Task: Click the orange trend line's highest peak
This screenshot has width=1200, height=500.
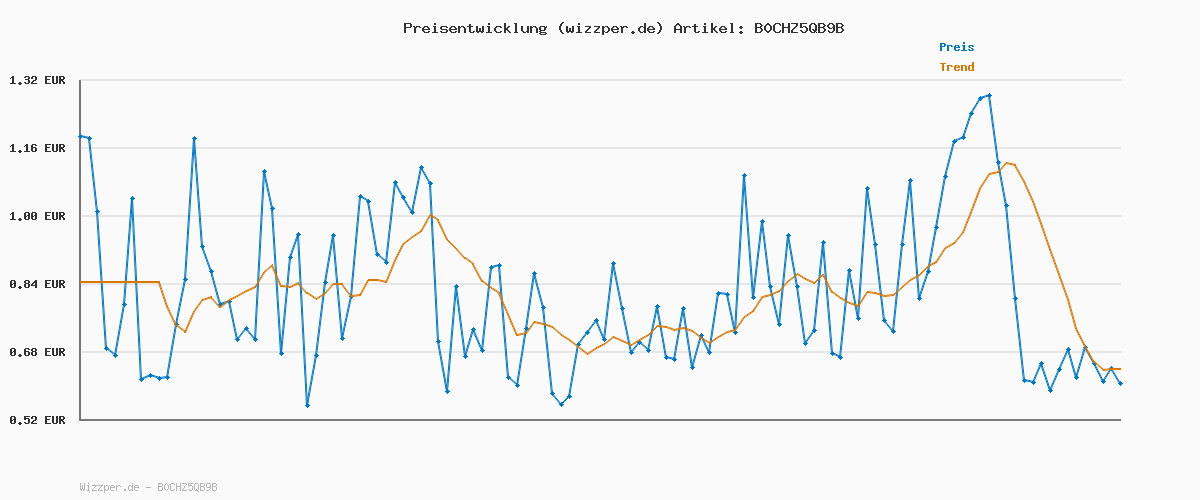Action: [x=1006, y=162]
